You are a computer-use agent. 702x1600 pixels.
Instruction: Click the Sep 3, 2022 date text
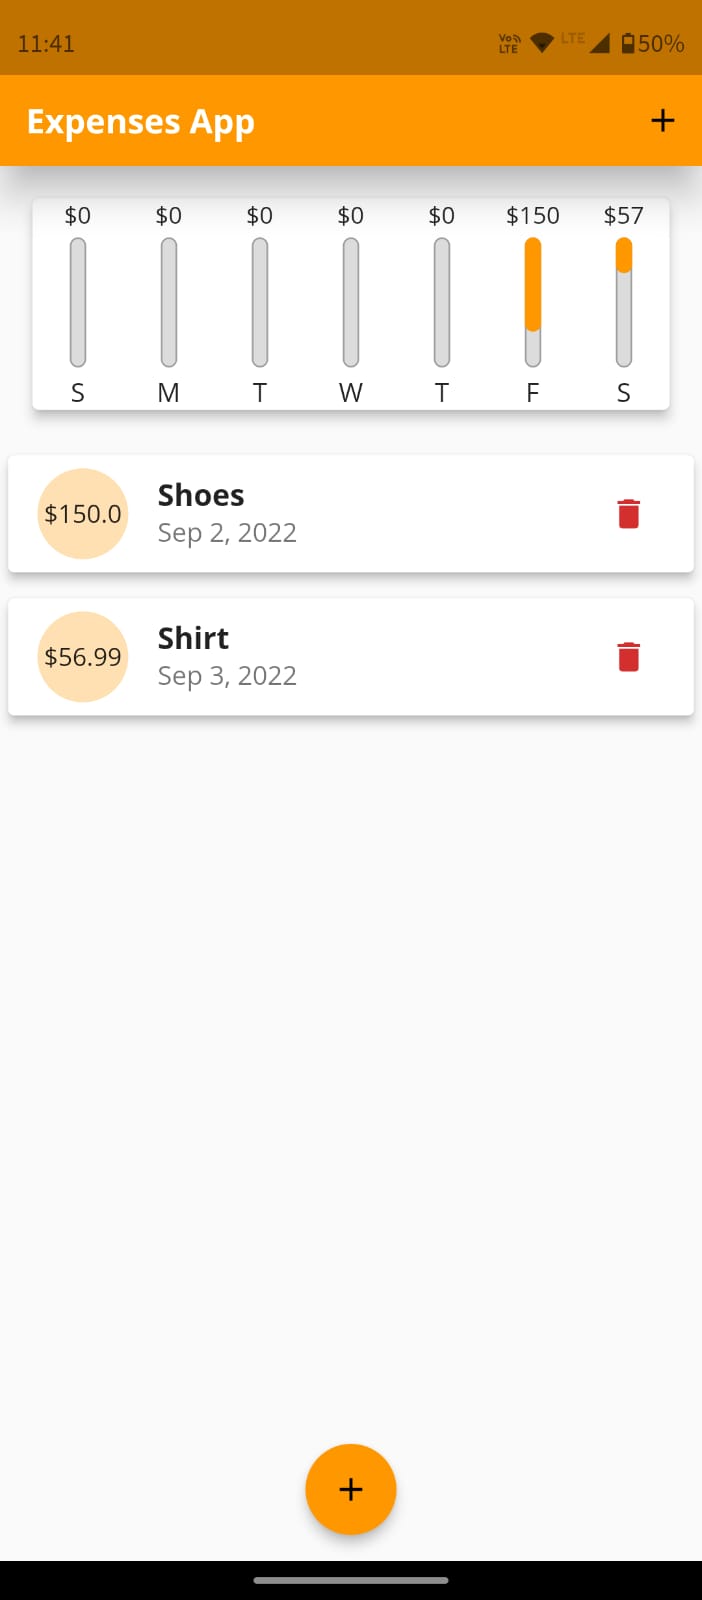click(227, 675)
